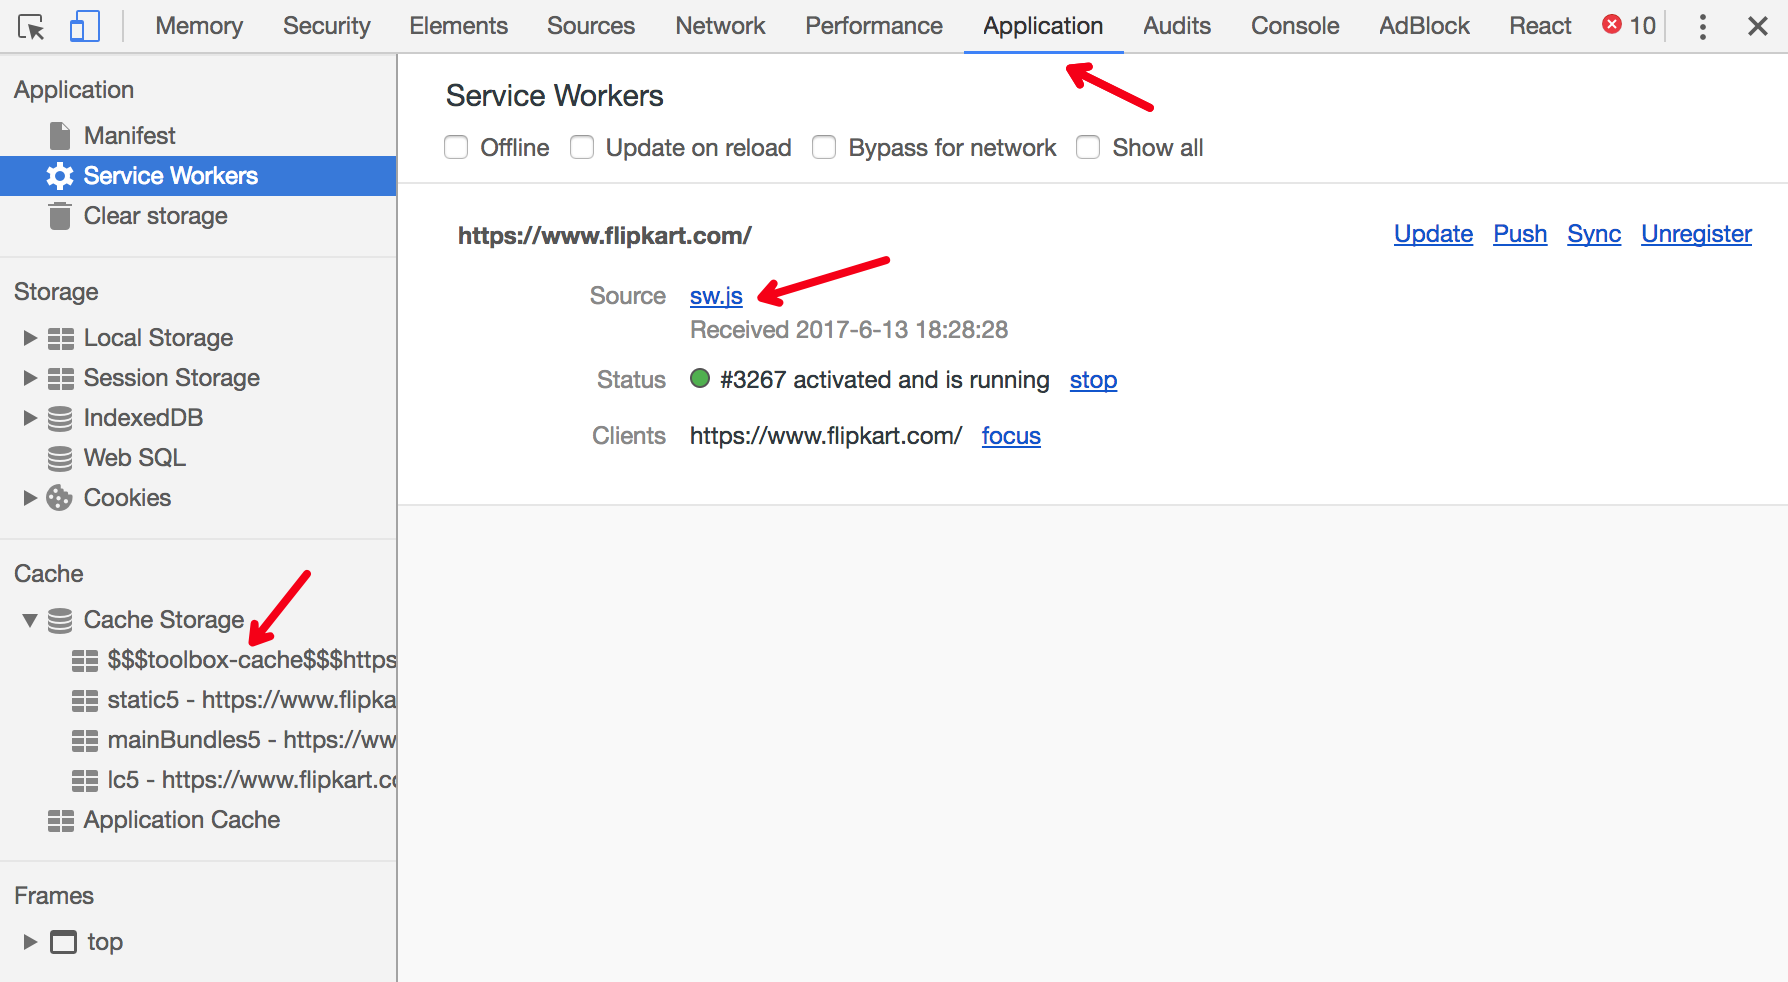
Task: Click the static5 cache table icon
Action: click(85, 700)
